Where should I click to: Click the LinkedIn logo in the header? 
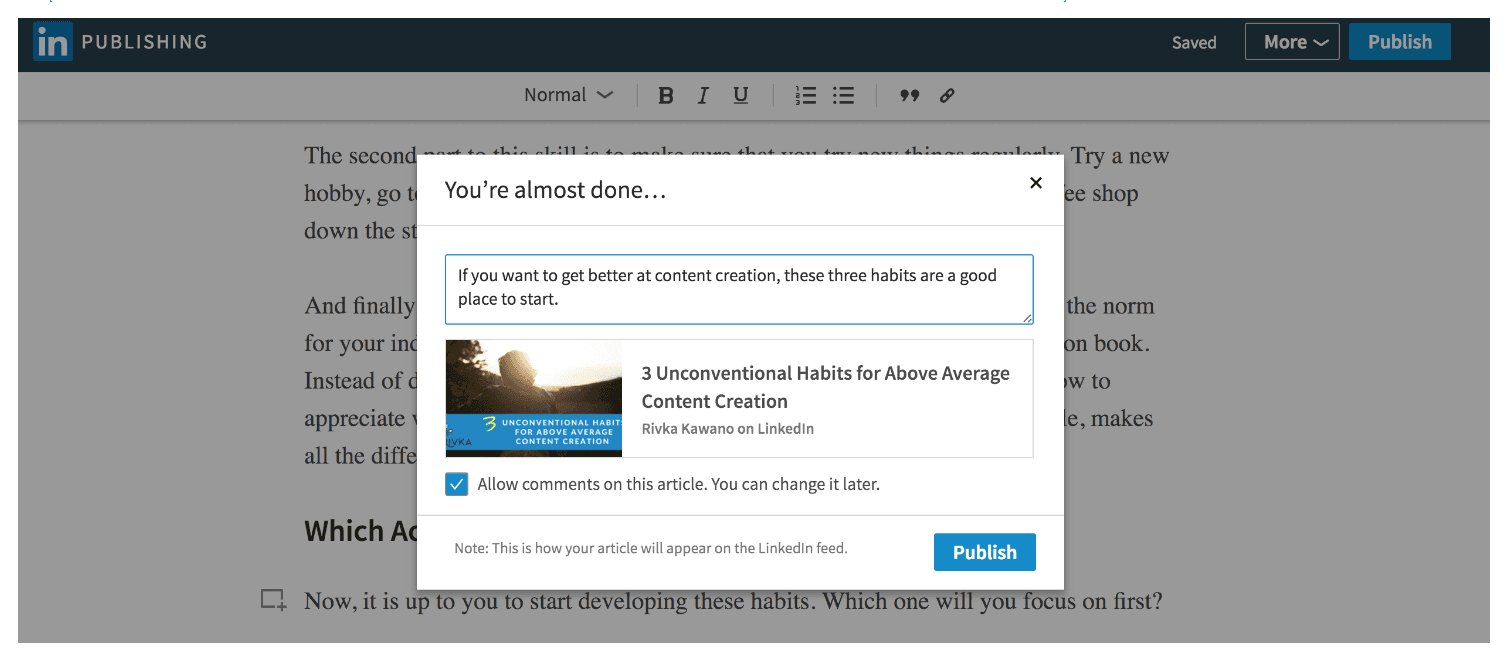click(52, 43)
